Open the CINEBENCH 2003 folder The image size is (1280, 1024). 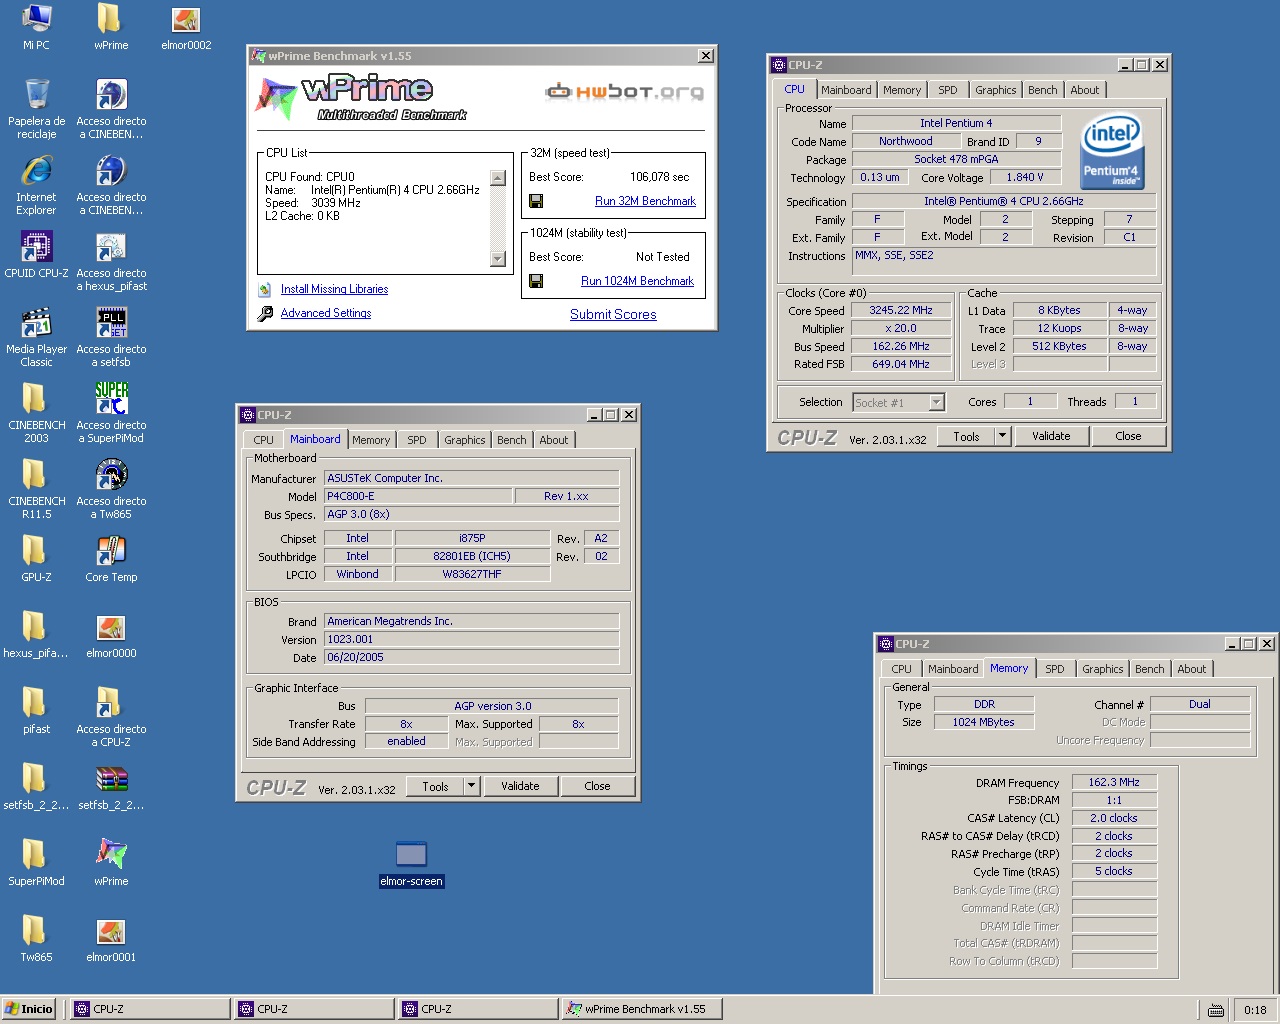click(x=36, y=399)
